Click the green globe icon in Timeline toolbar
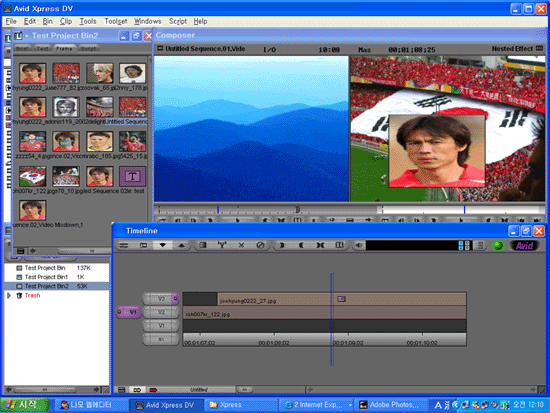550x413 pixels. tap(498, 246)
